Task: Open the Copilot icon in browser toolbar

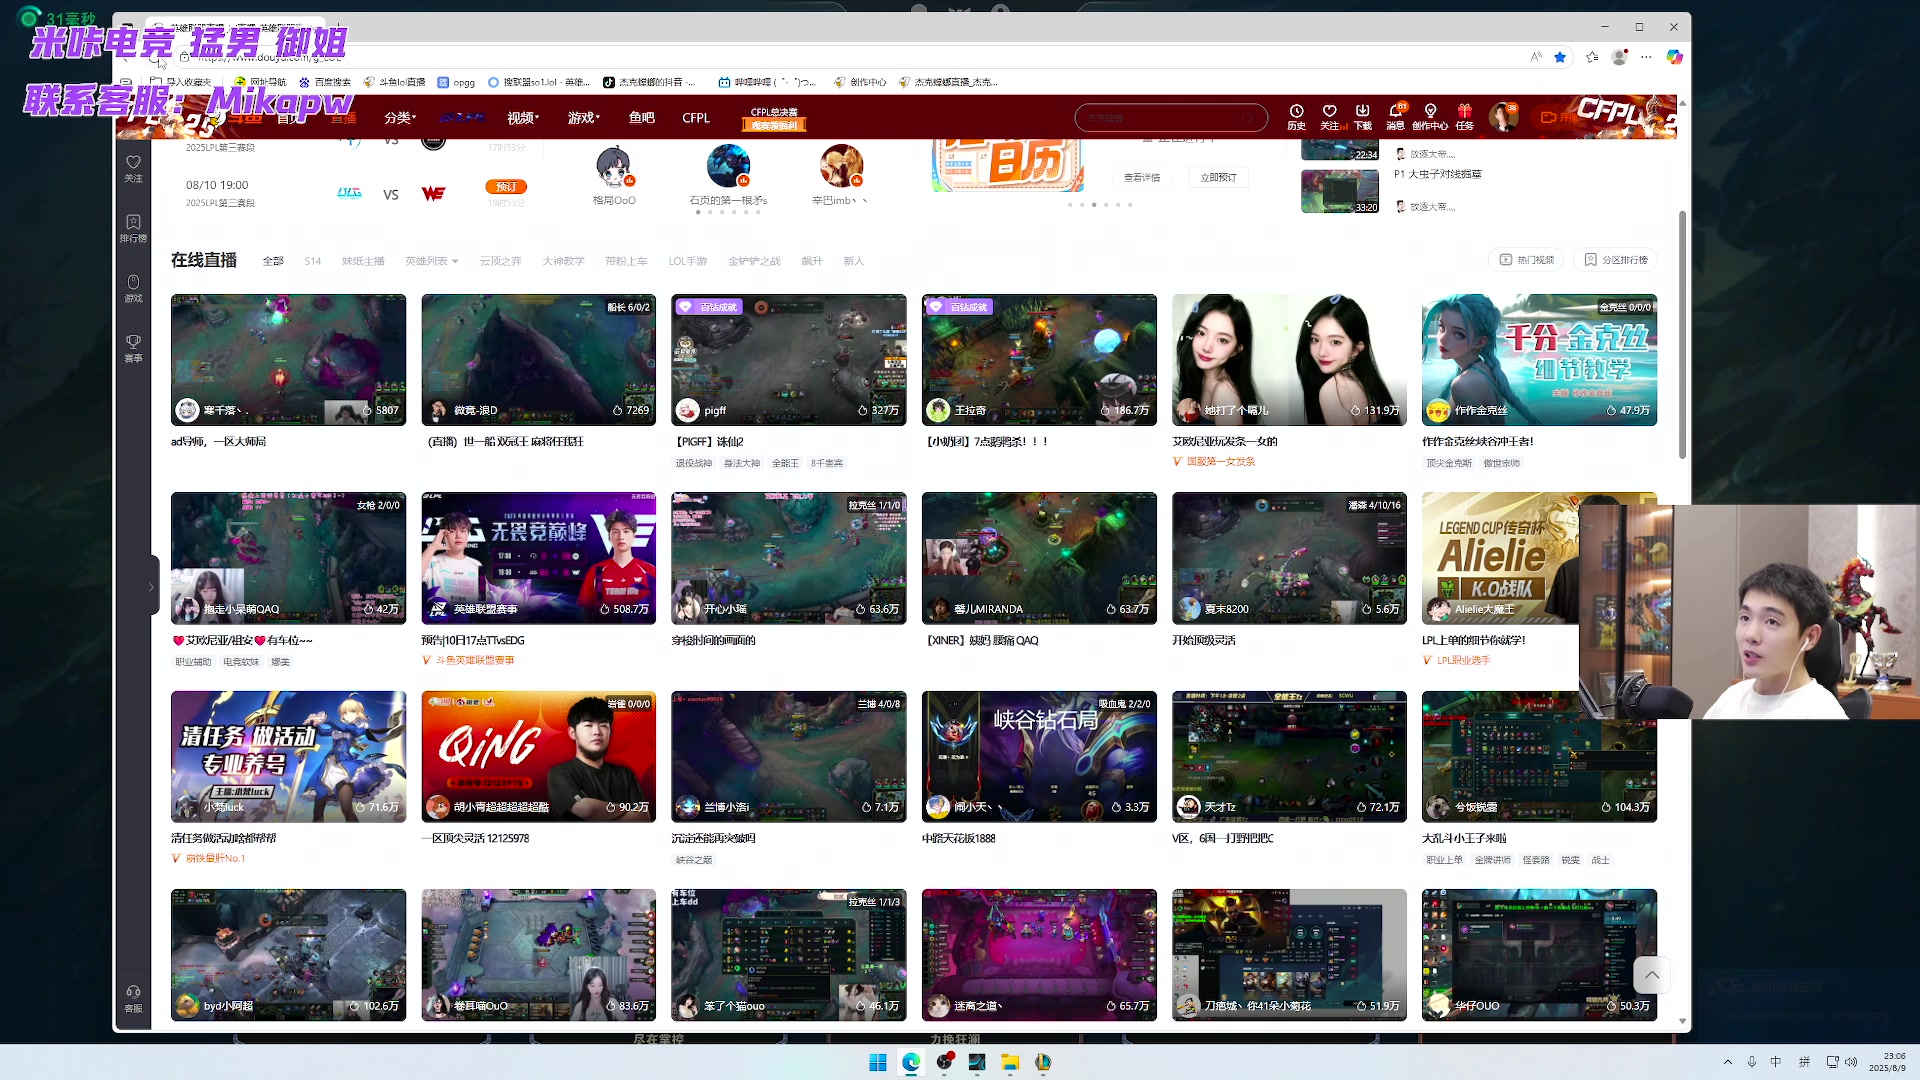Action: pos(1674,57)
